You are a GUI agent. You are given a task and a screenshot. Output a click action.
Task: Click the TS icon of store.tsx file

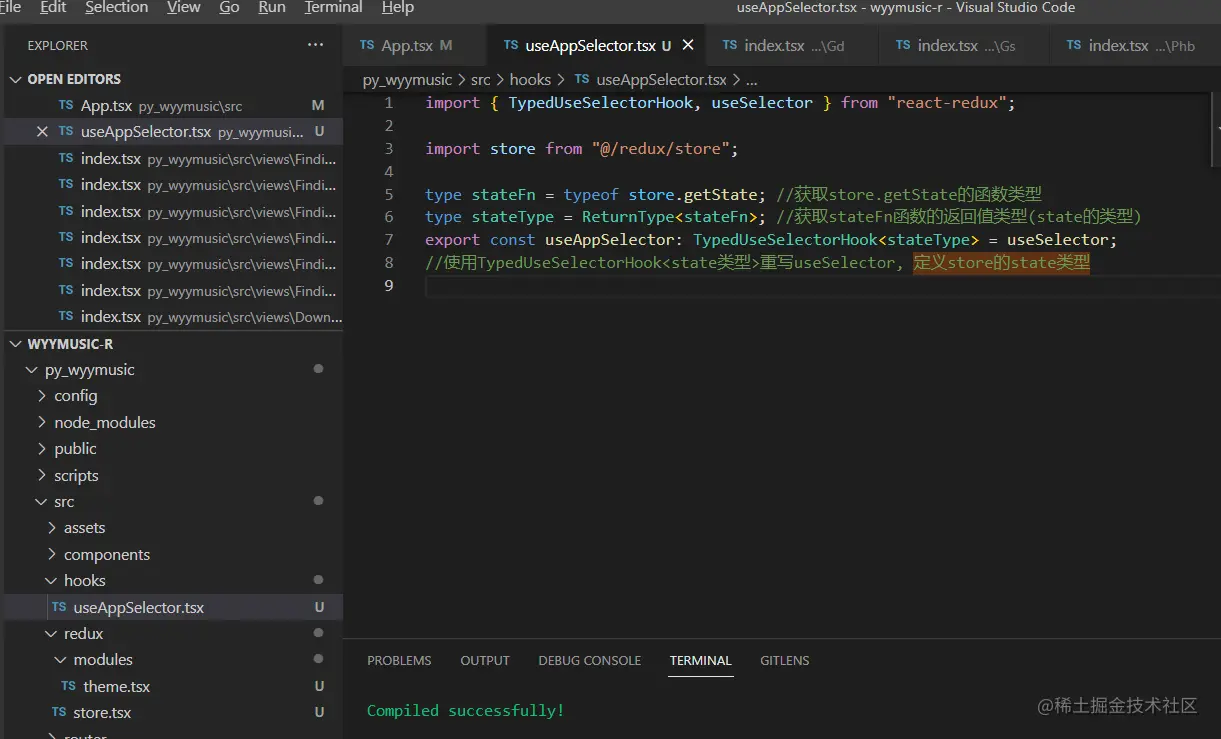(x=59, y=713)
